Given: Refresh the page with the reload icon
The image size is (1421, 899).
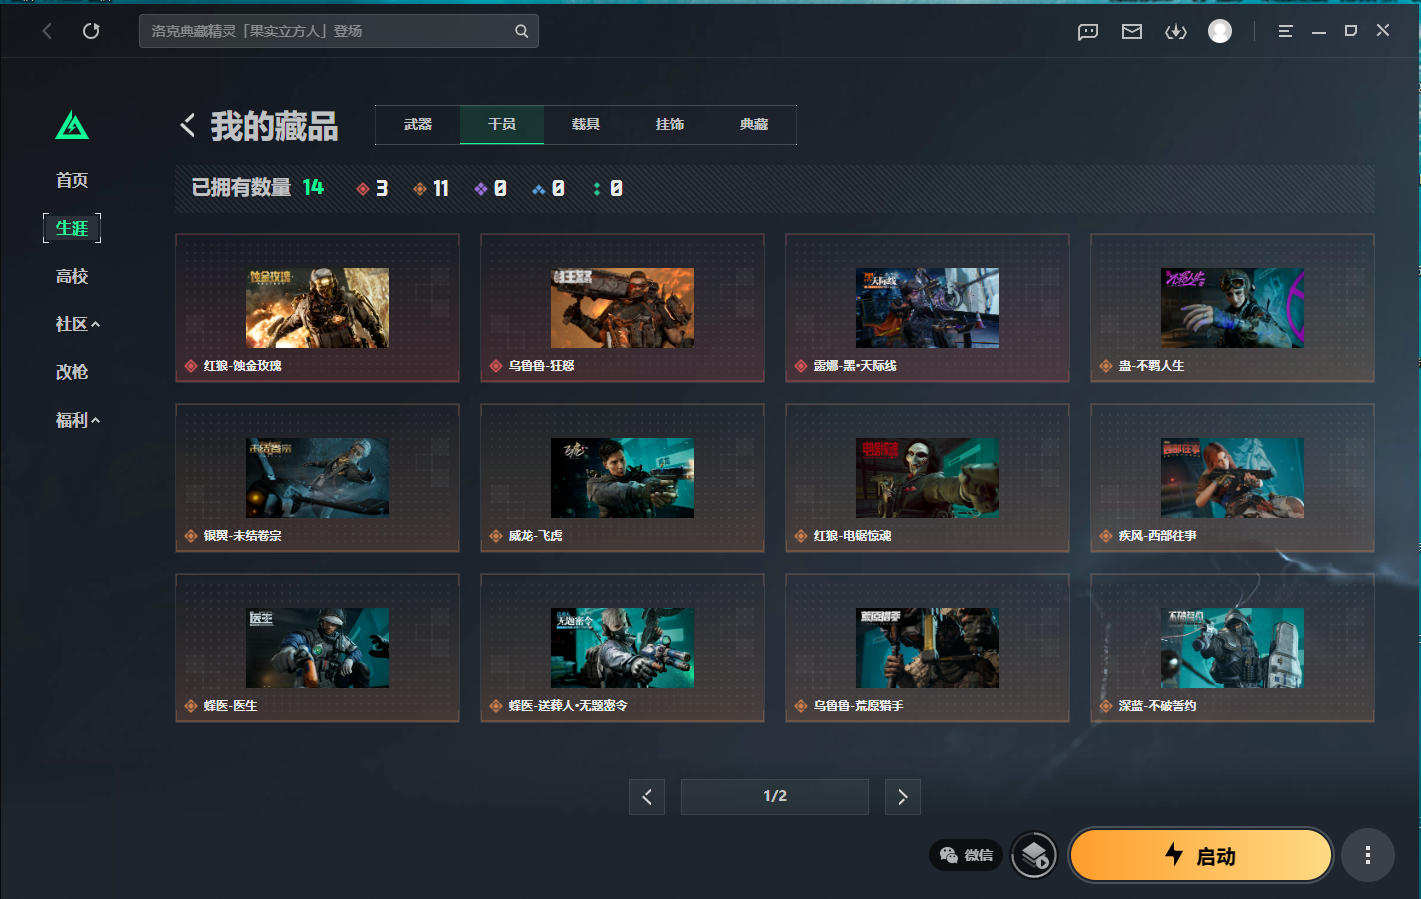Looking at the screenshot, I should 91,31.
